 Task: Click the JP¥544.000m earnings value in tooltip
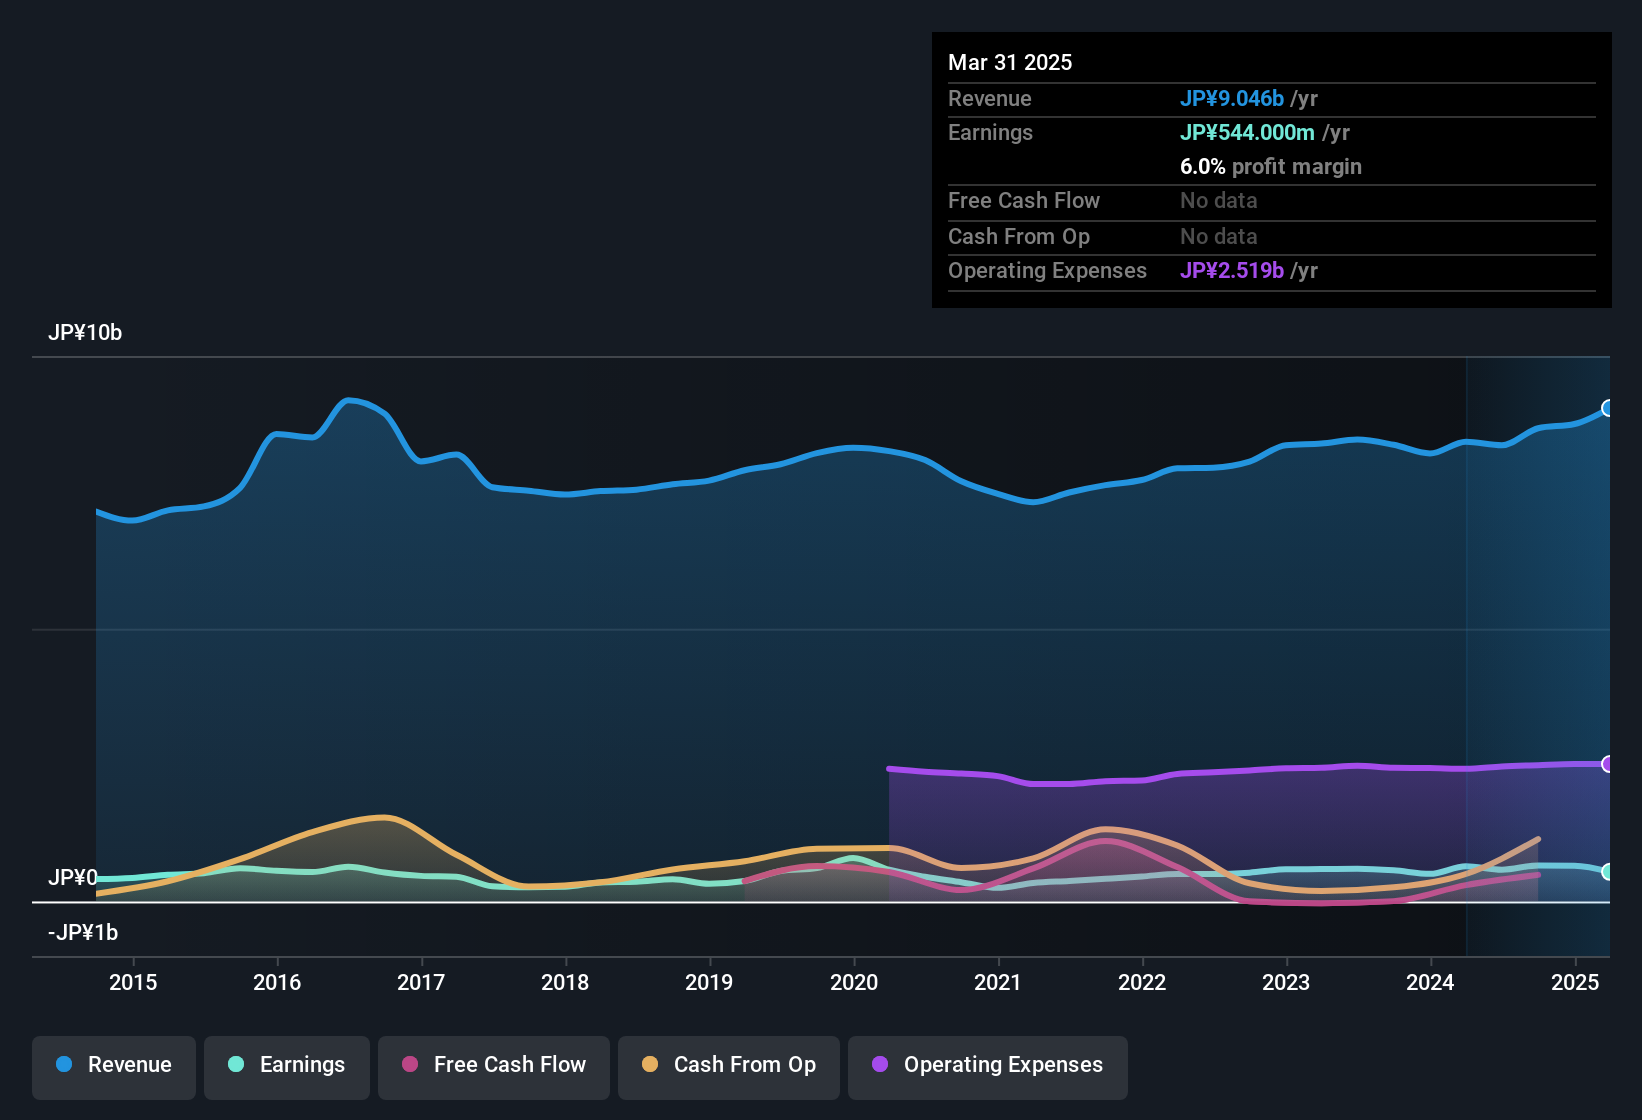[x=1247, y=132]
